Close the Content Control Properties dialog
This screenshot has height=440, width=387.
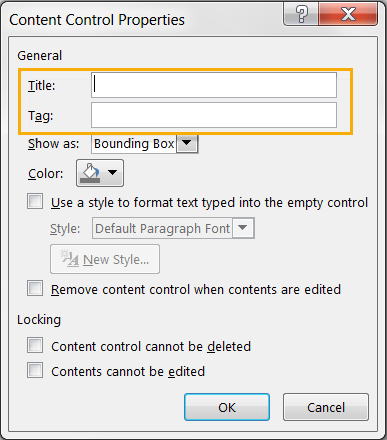tap(348, 14)
